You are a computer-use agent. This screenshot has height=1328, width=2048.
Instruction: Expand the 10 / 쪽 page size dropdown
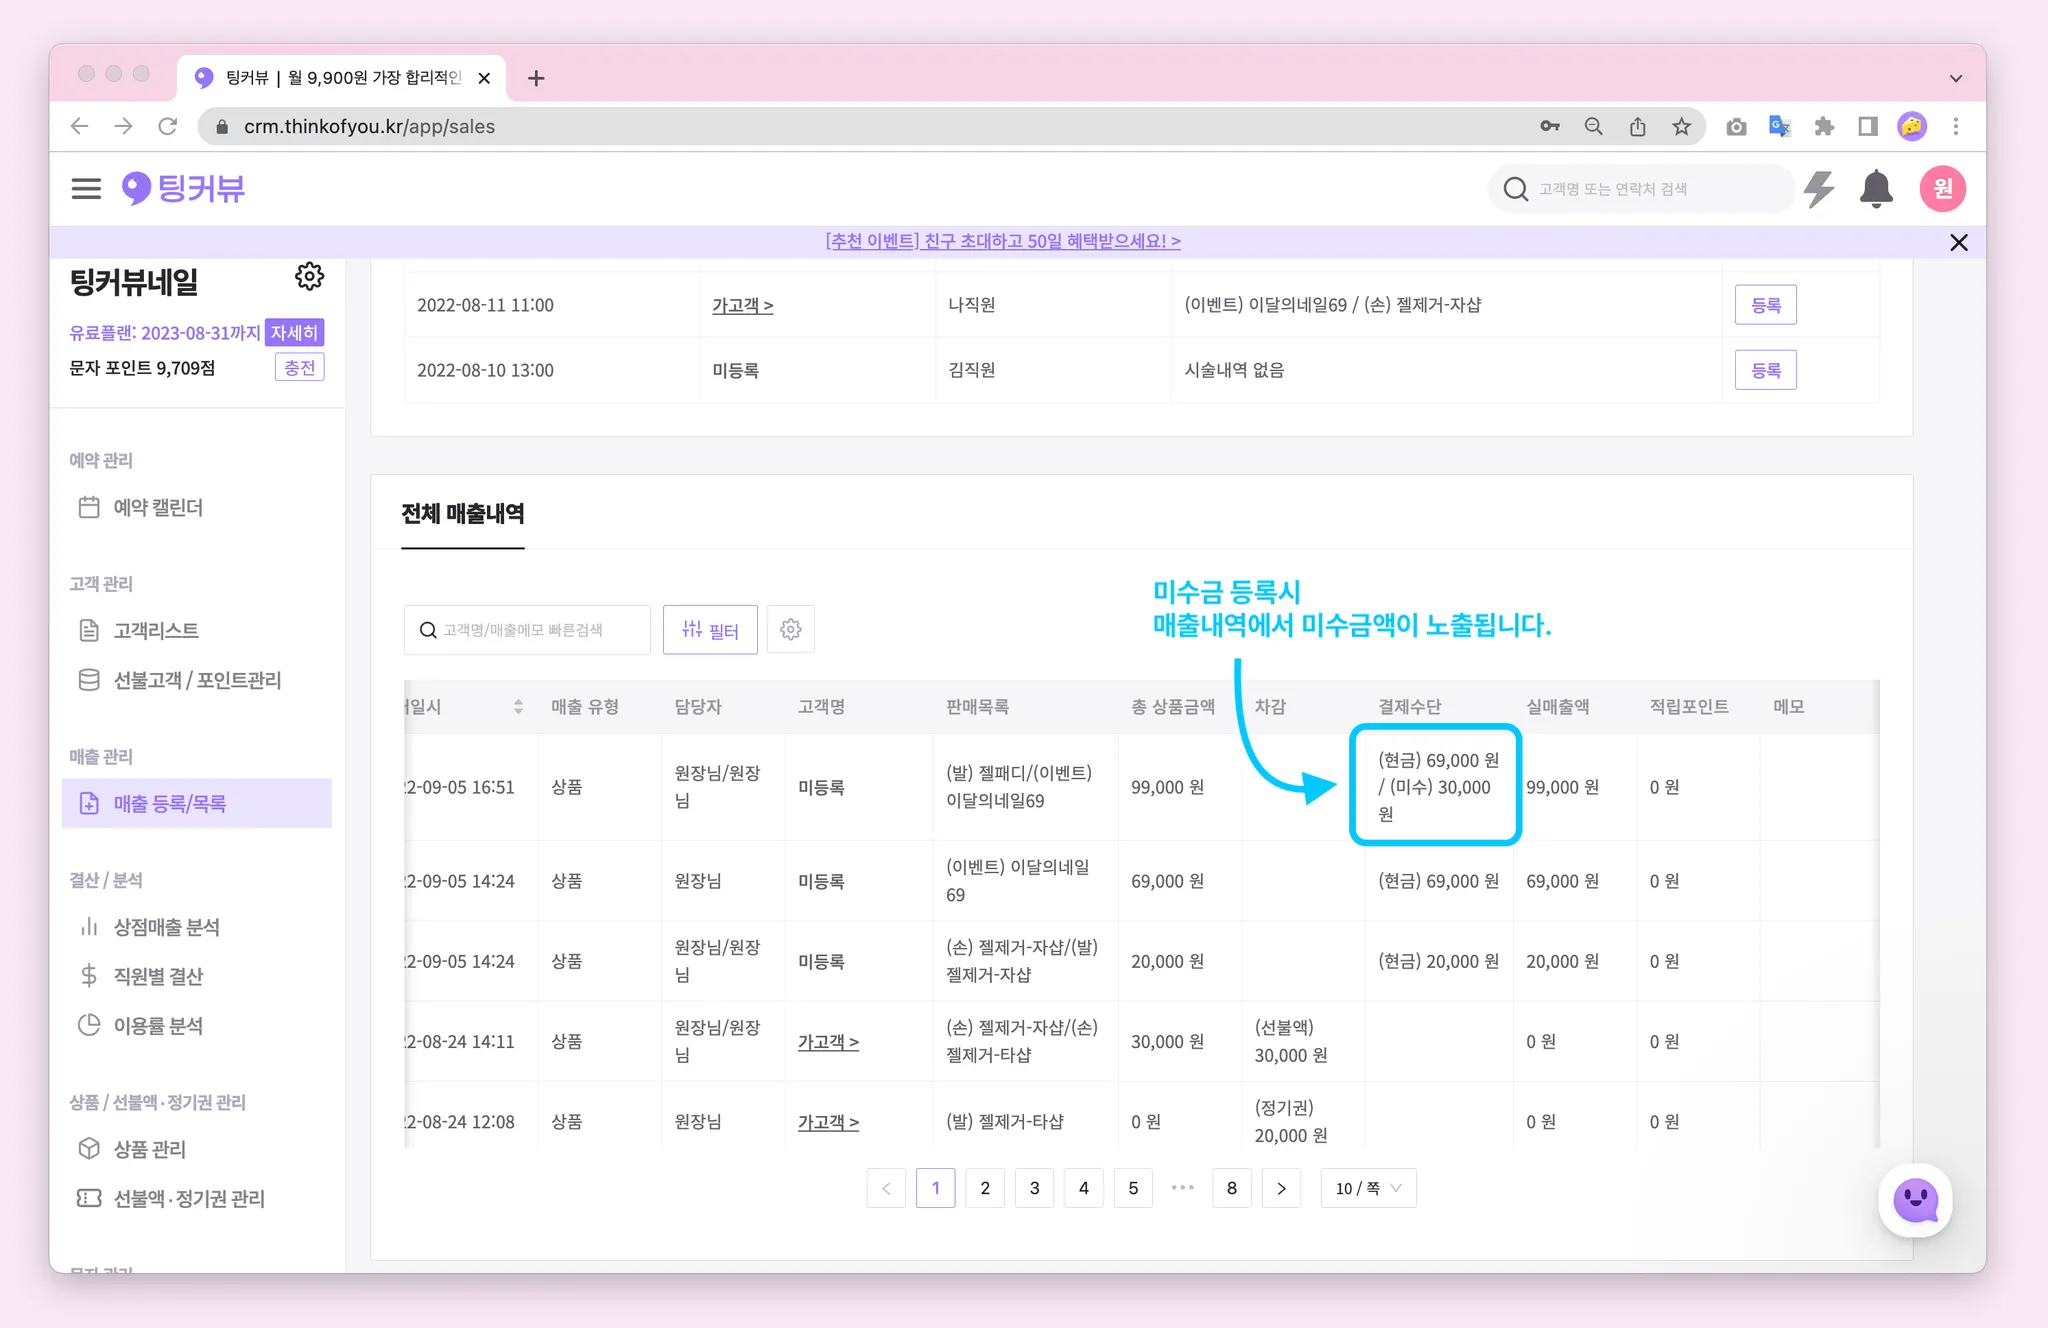click(1368, 1188)
